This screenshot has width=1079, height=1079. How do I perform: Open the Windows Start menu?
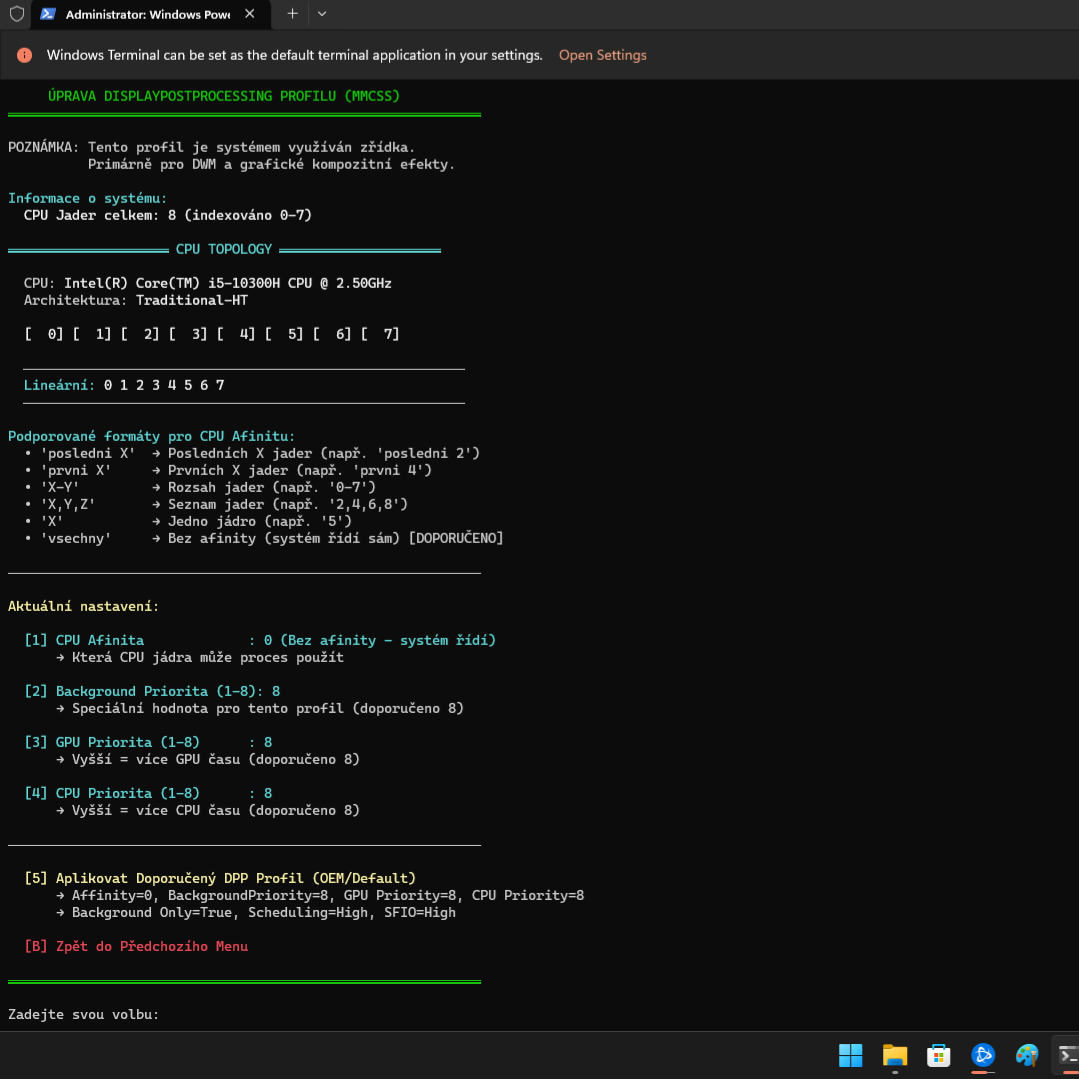tap(850, 1055)
